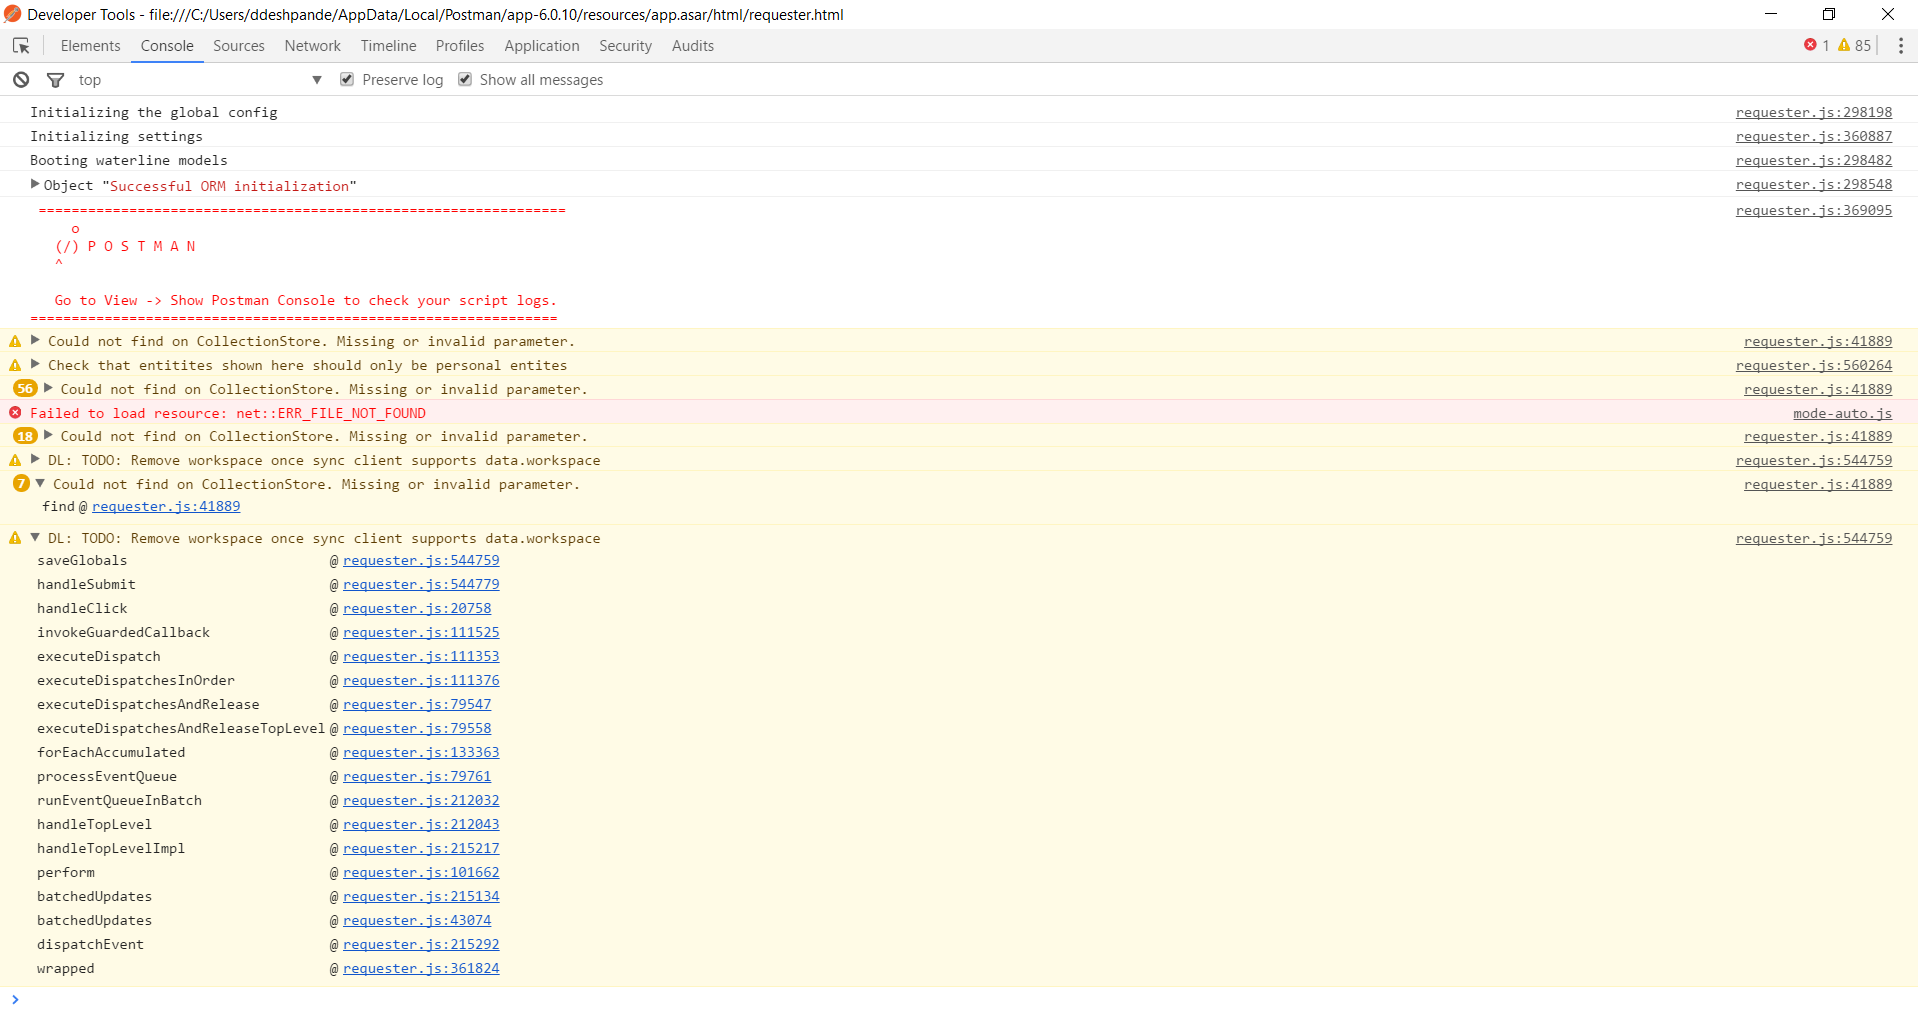Expand the Successful ORM initialization object
Screen dimensions: 1918x1016
[x=34, y=184]
